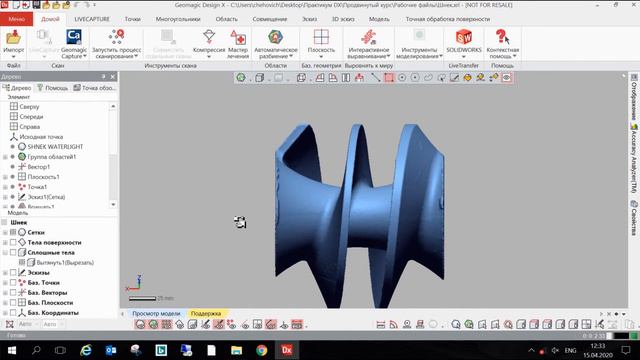Switch to the Эскиз ribbon tab

[x=309, y=19]
